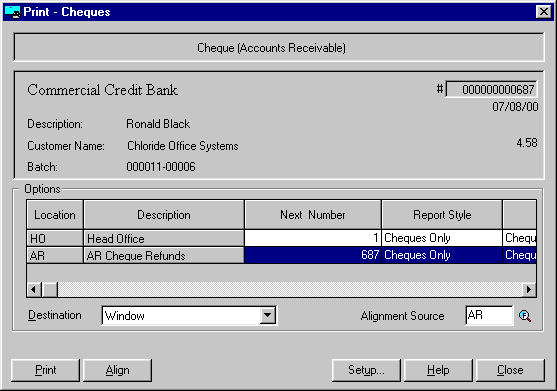Click the cheque date 07/08/00
The width and height of the screenshot is (557, 391).
coord(515,107)
